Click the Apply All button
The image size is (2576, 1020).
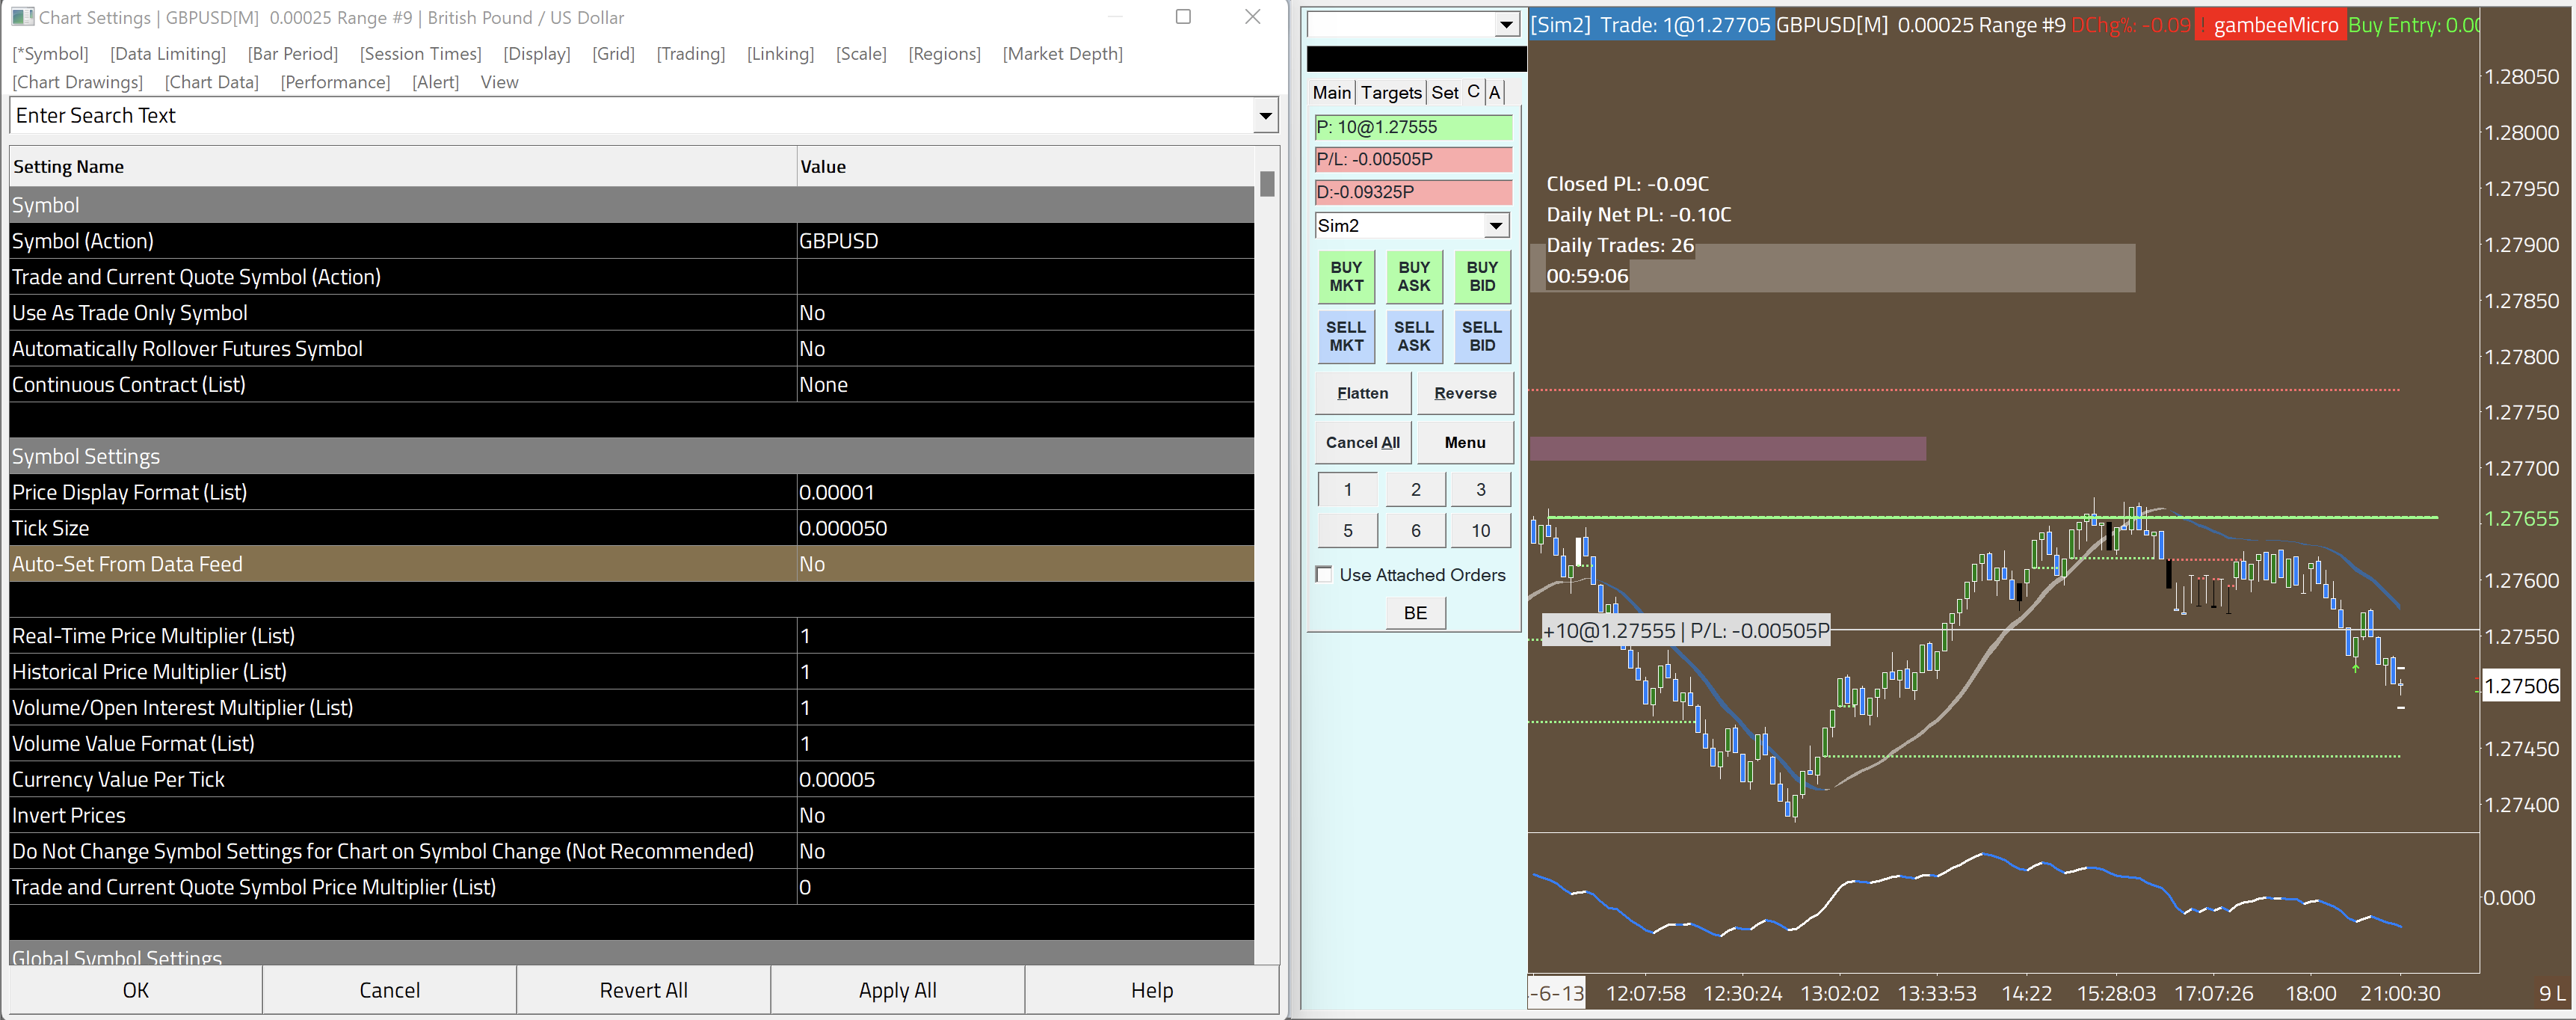click(897, 990)
